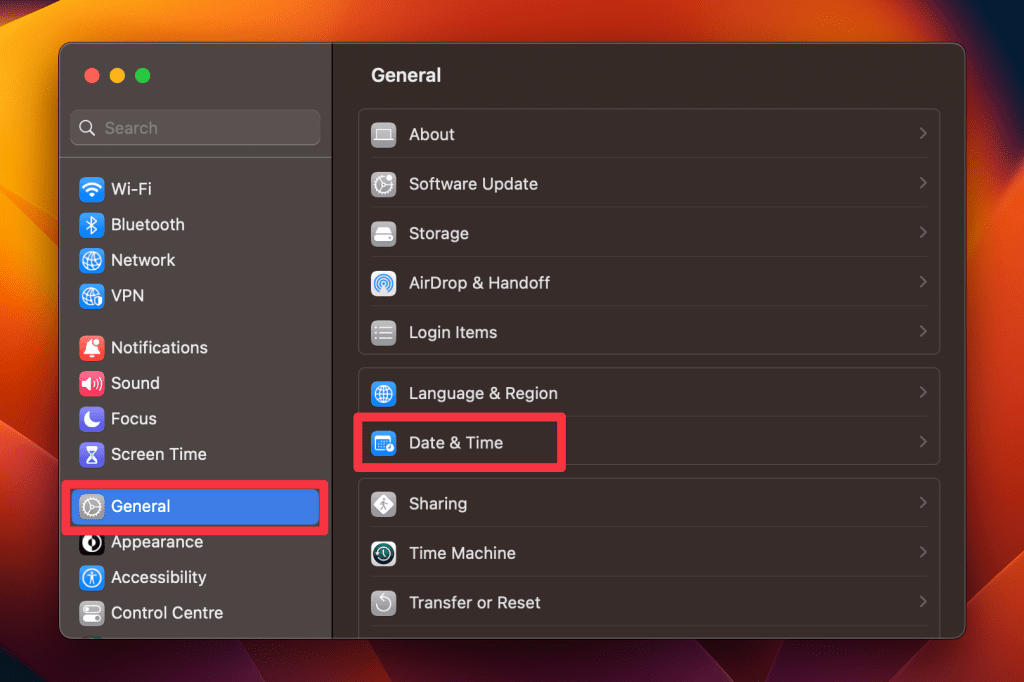The height and width of the screenshot is (682, 1024).
Task: Click the yellow minimize window button
Action: click(x=118, y=76)
